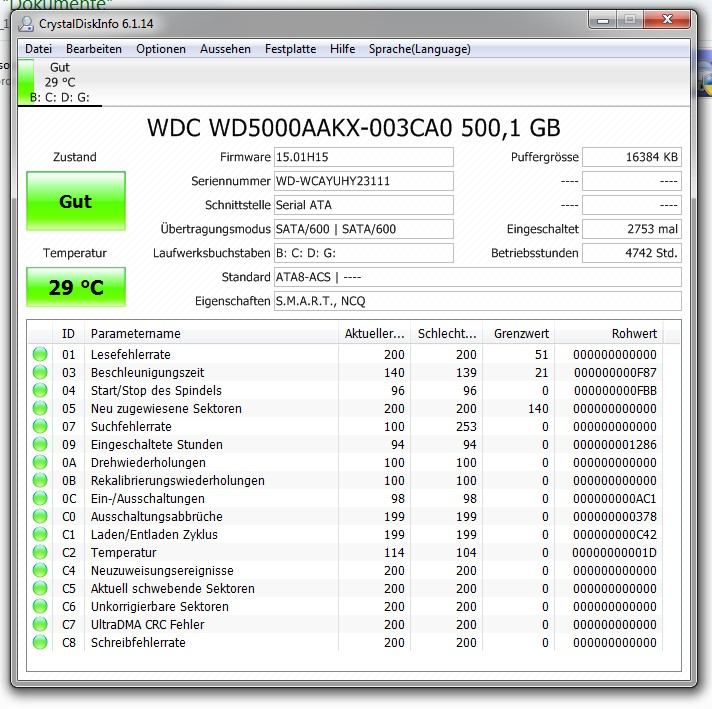Click status dot for UltraDMA CRC Fehler
The height and width of the screenshot is (709, 712).
[x=40, y=624]
